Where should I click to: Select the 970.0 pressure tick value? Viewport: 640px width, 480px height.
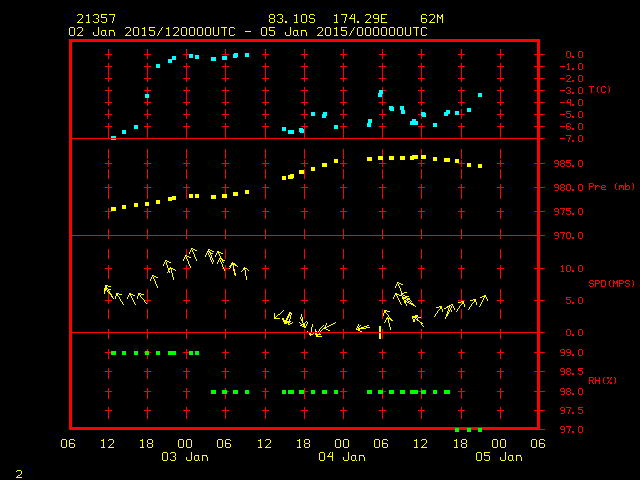point(574,235)
